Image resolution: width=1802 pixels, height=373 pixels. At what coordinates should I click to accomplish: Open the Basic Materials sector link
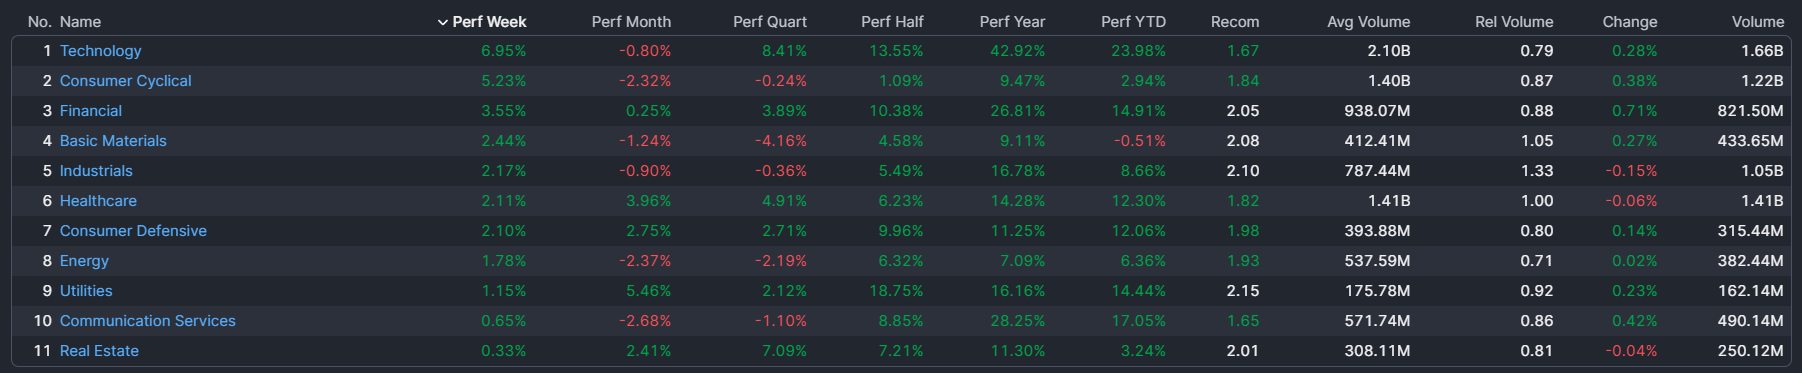[113, 141]
